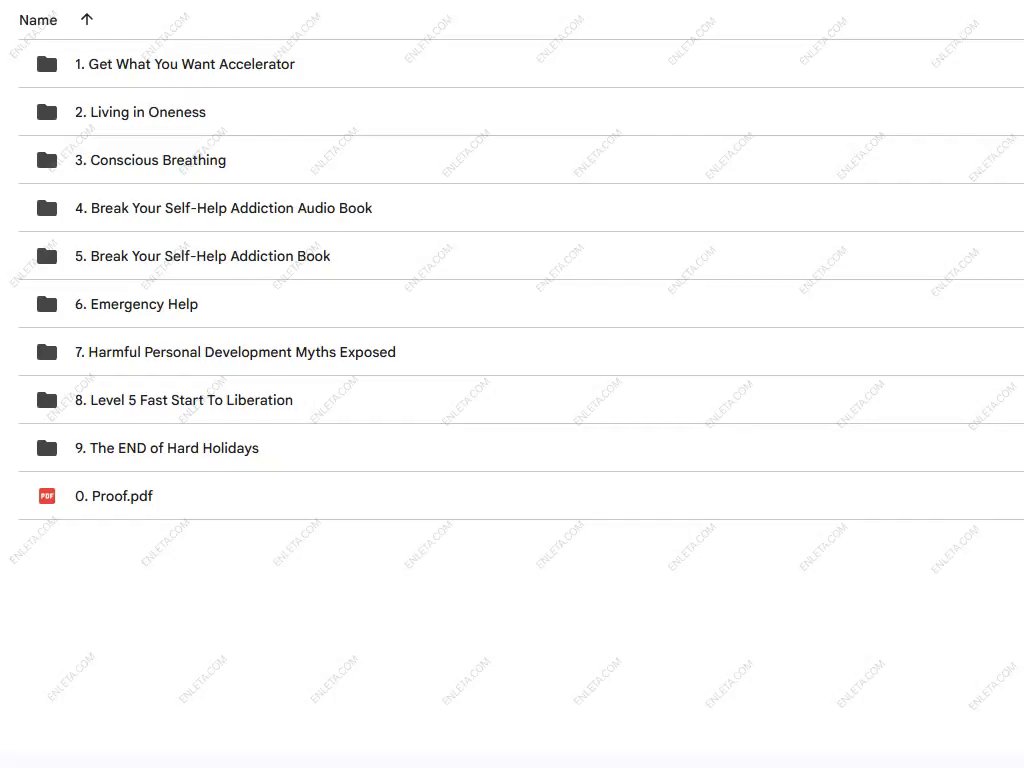Click the folder icon next to Level 5 Fast Start
Viewport: 1024px width, 768px height.
(47, 400)
